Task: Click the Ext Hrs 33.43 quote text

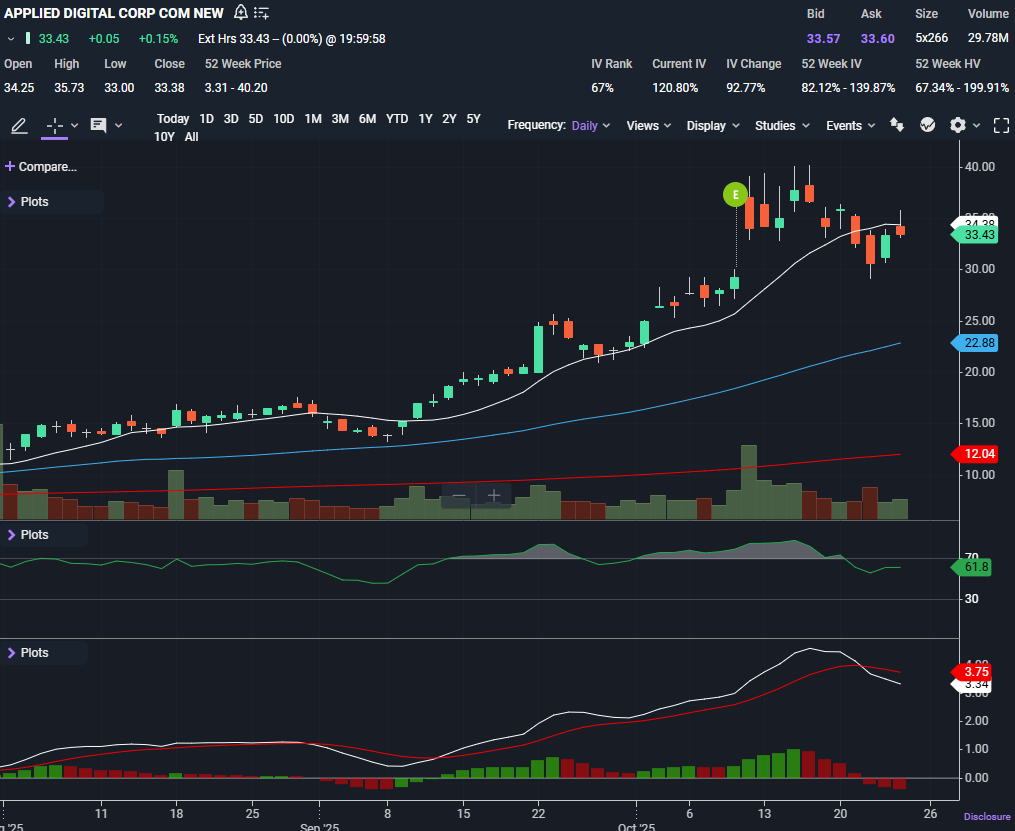Action: (292, 39)
